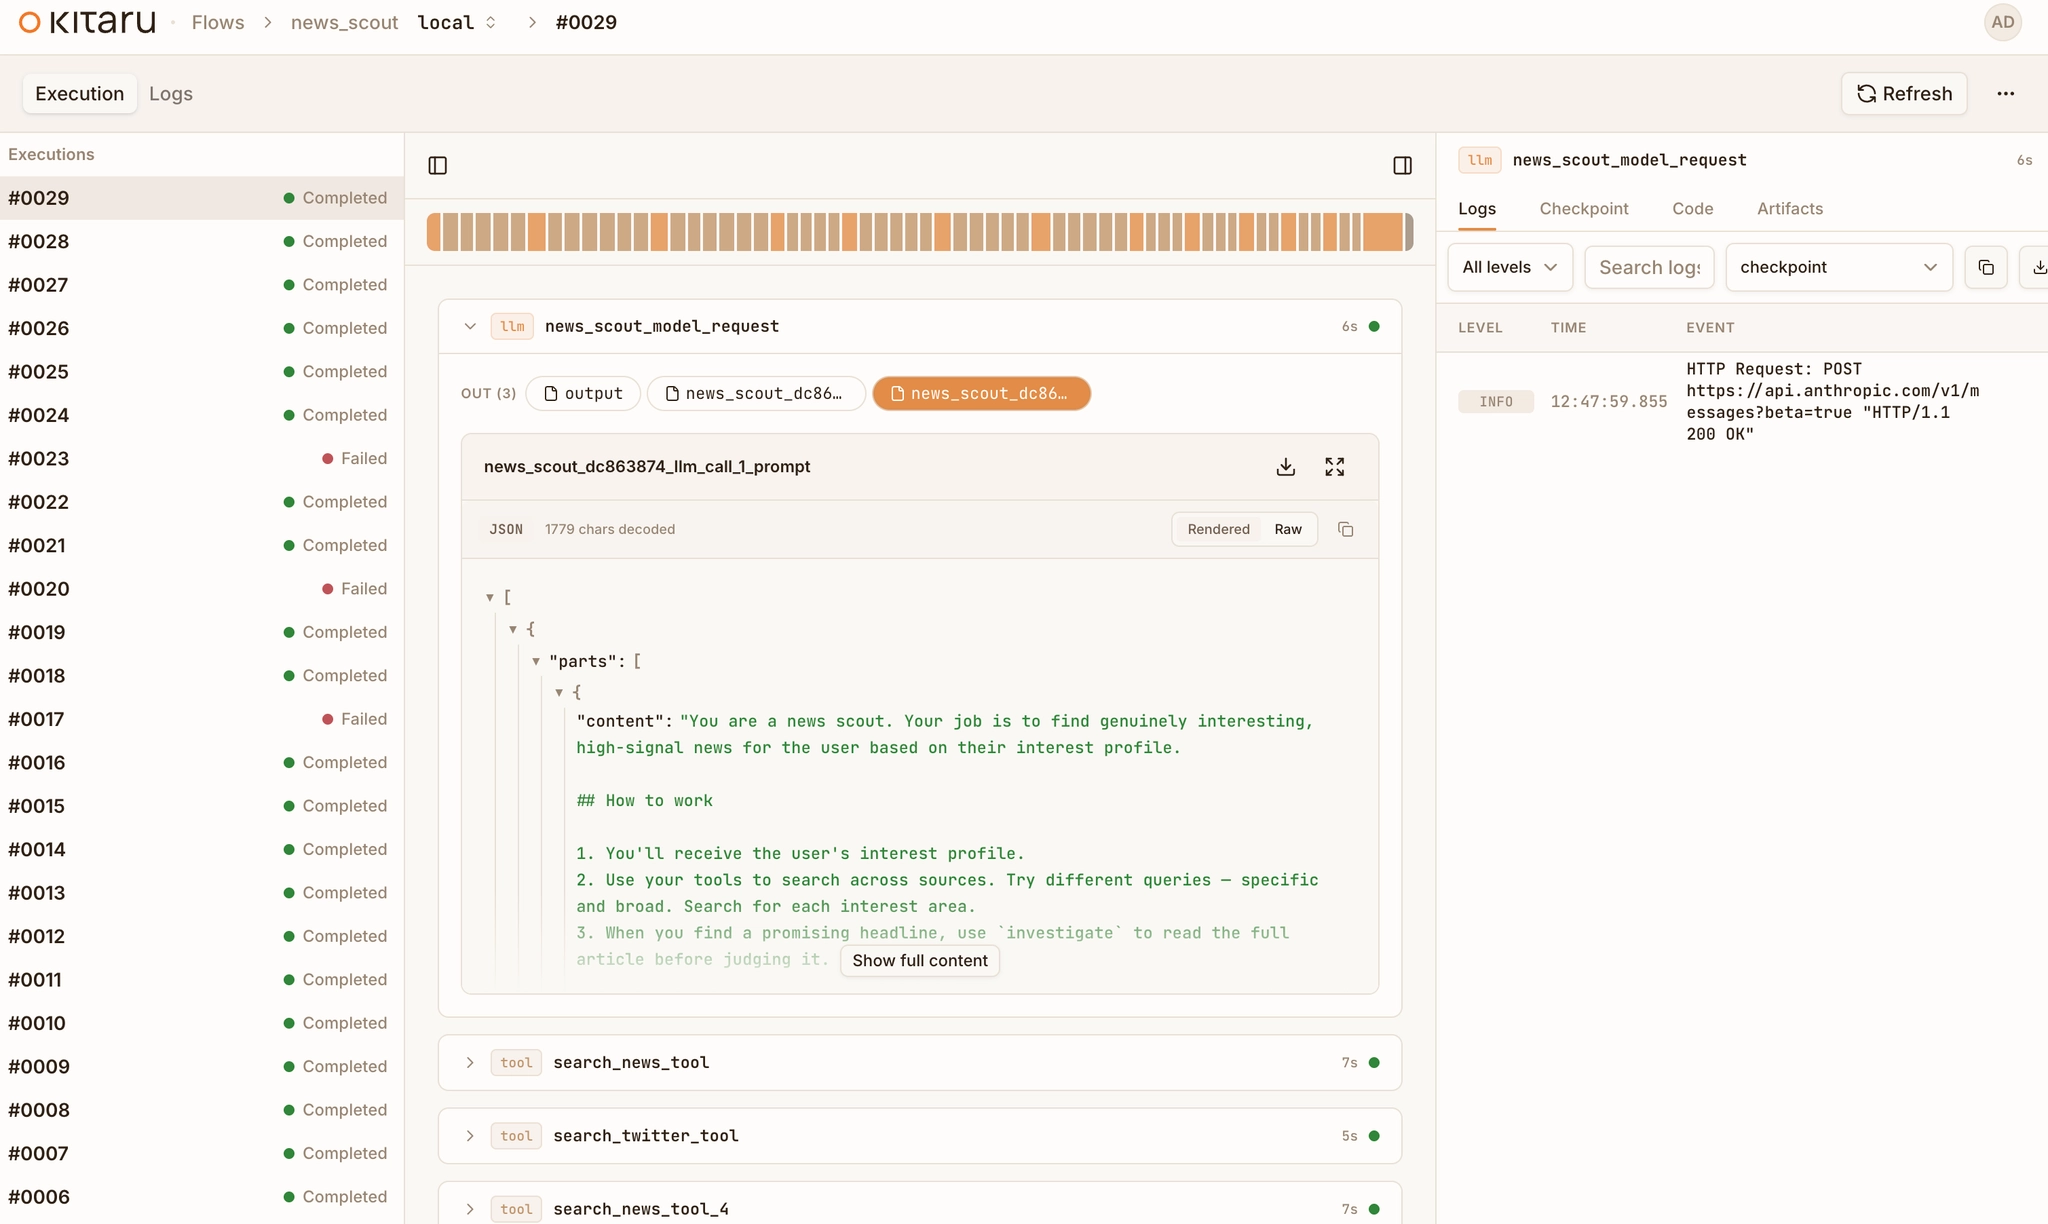This screenshot has height=1224, width=2048.
Task: Collapse the "parts" JSON node
Action: (536, 661)
